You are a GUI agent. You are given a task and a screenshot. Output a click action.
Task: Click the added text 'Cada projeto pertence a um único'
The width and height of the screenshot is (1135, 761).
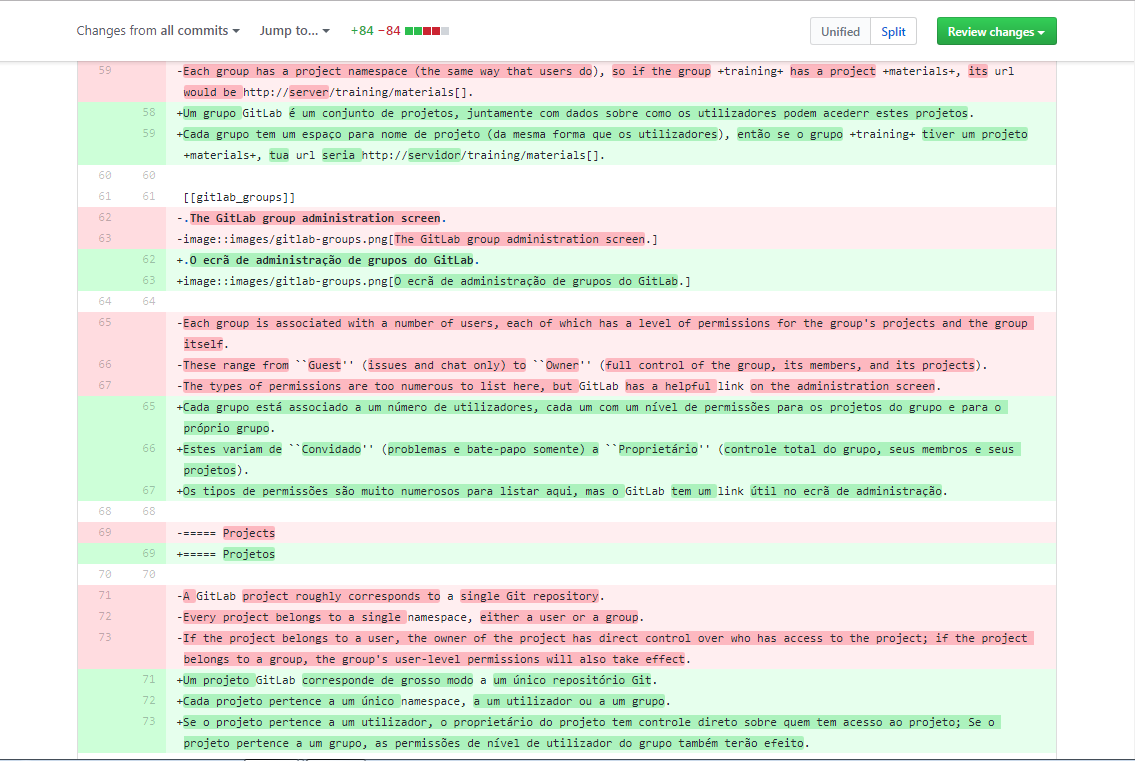[288, 701]
